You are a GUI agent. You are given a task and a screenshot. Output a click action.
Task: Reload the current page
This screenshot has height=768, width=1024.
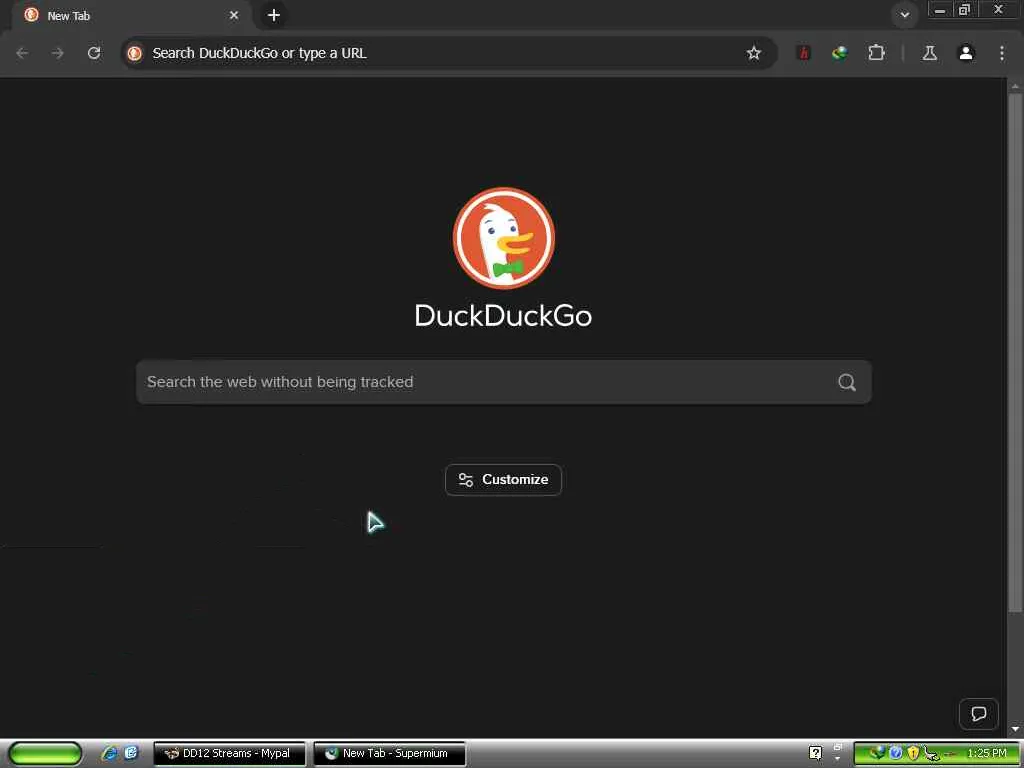[94, 53]
